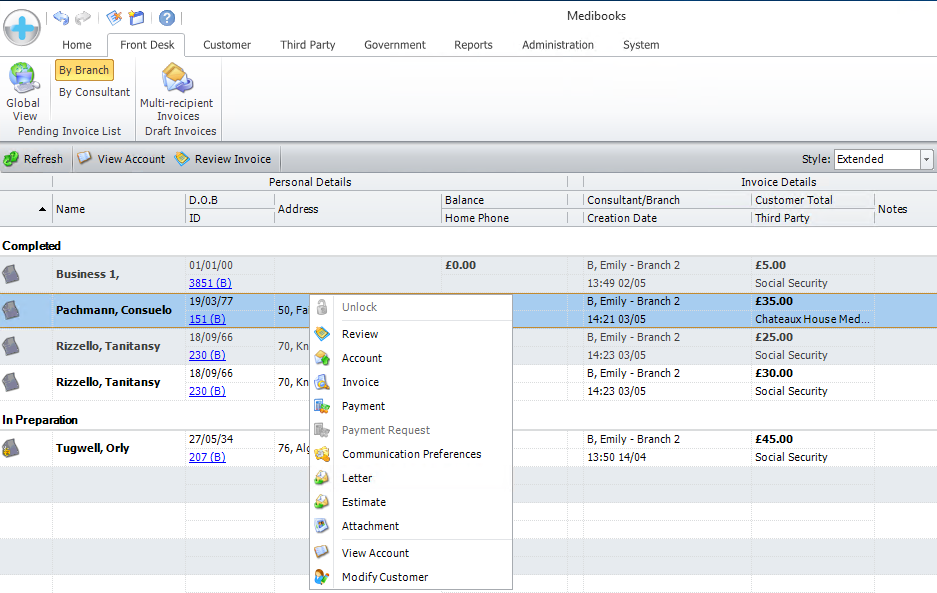
Task: Open the help question mark icon
Action: (167, 18)
